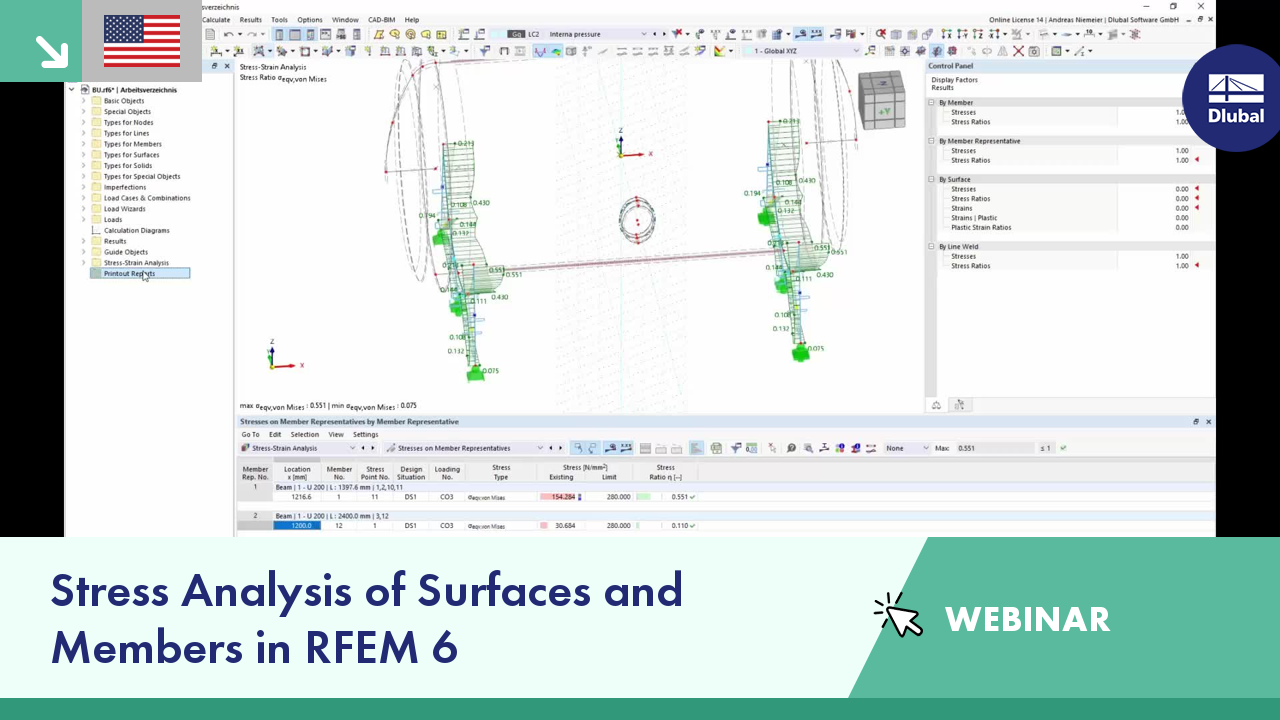Toggle the red marker for By Surface Strains
The width and height of the screenshot is (1280, 720).
1196,208
